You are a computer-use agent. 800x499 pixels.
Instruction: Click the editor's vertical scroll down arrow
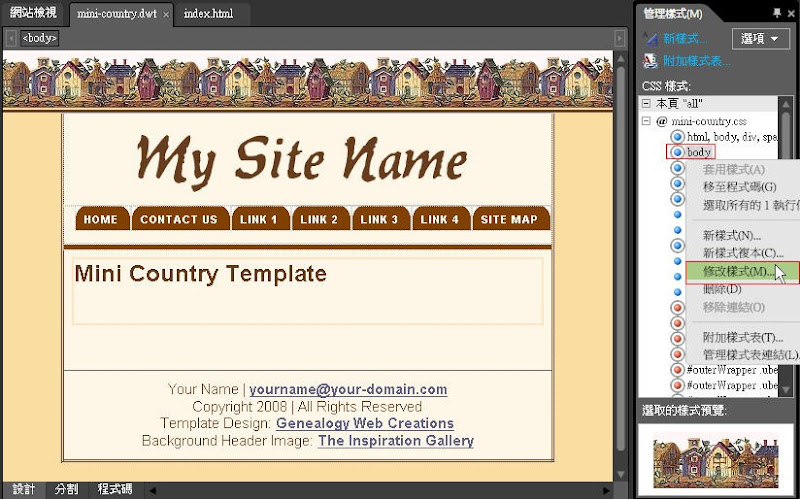620,474
